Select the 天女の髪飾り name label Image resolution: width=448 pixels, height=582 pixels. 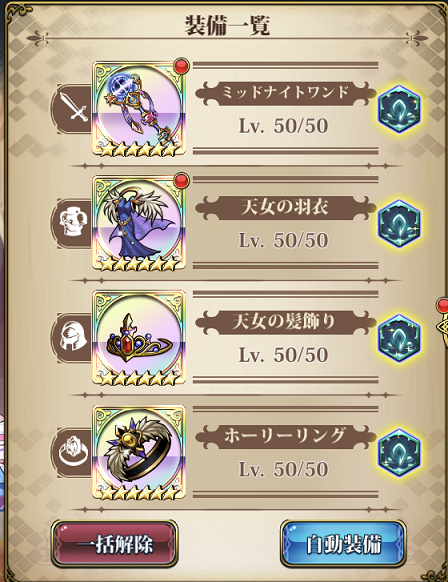[x=285, y=320]
